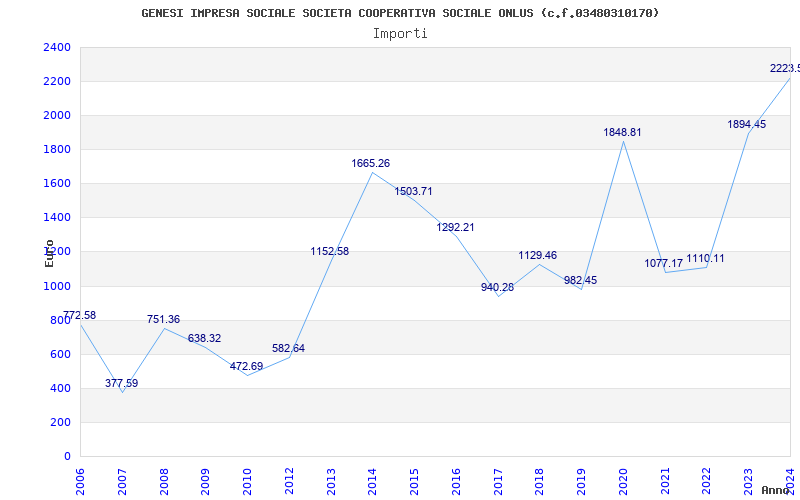Screen dimensions: 800x500
Task: Click the 2010 x-axis year label
Action: click(247, 482)
